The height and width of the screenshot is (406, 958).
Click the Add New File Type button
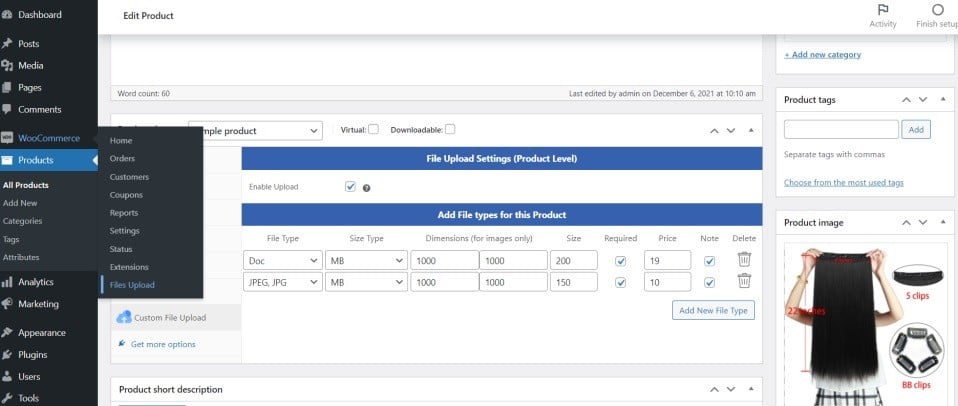(x=713, y=310)
